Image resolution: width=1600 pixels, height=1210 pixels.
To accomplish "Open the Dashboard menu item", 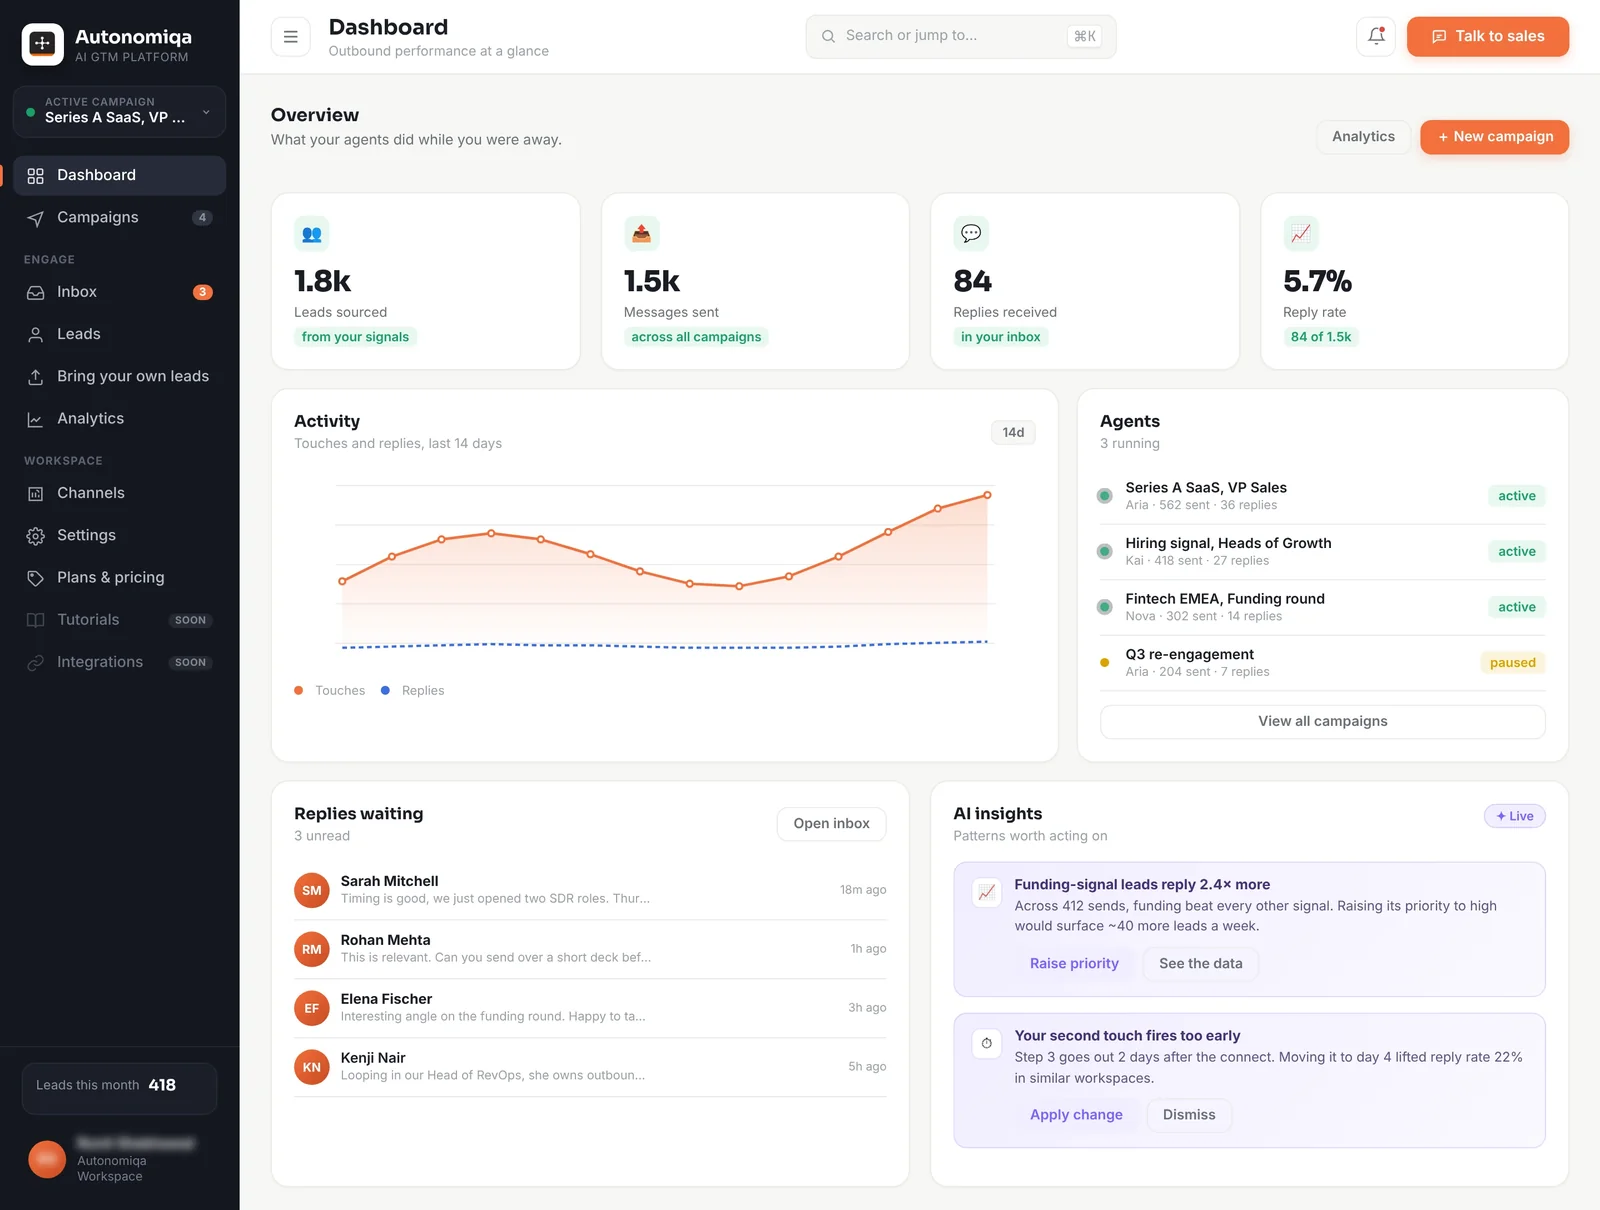I will 119,176.
